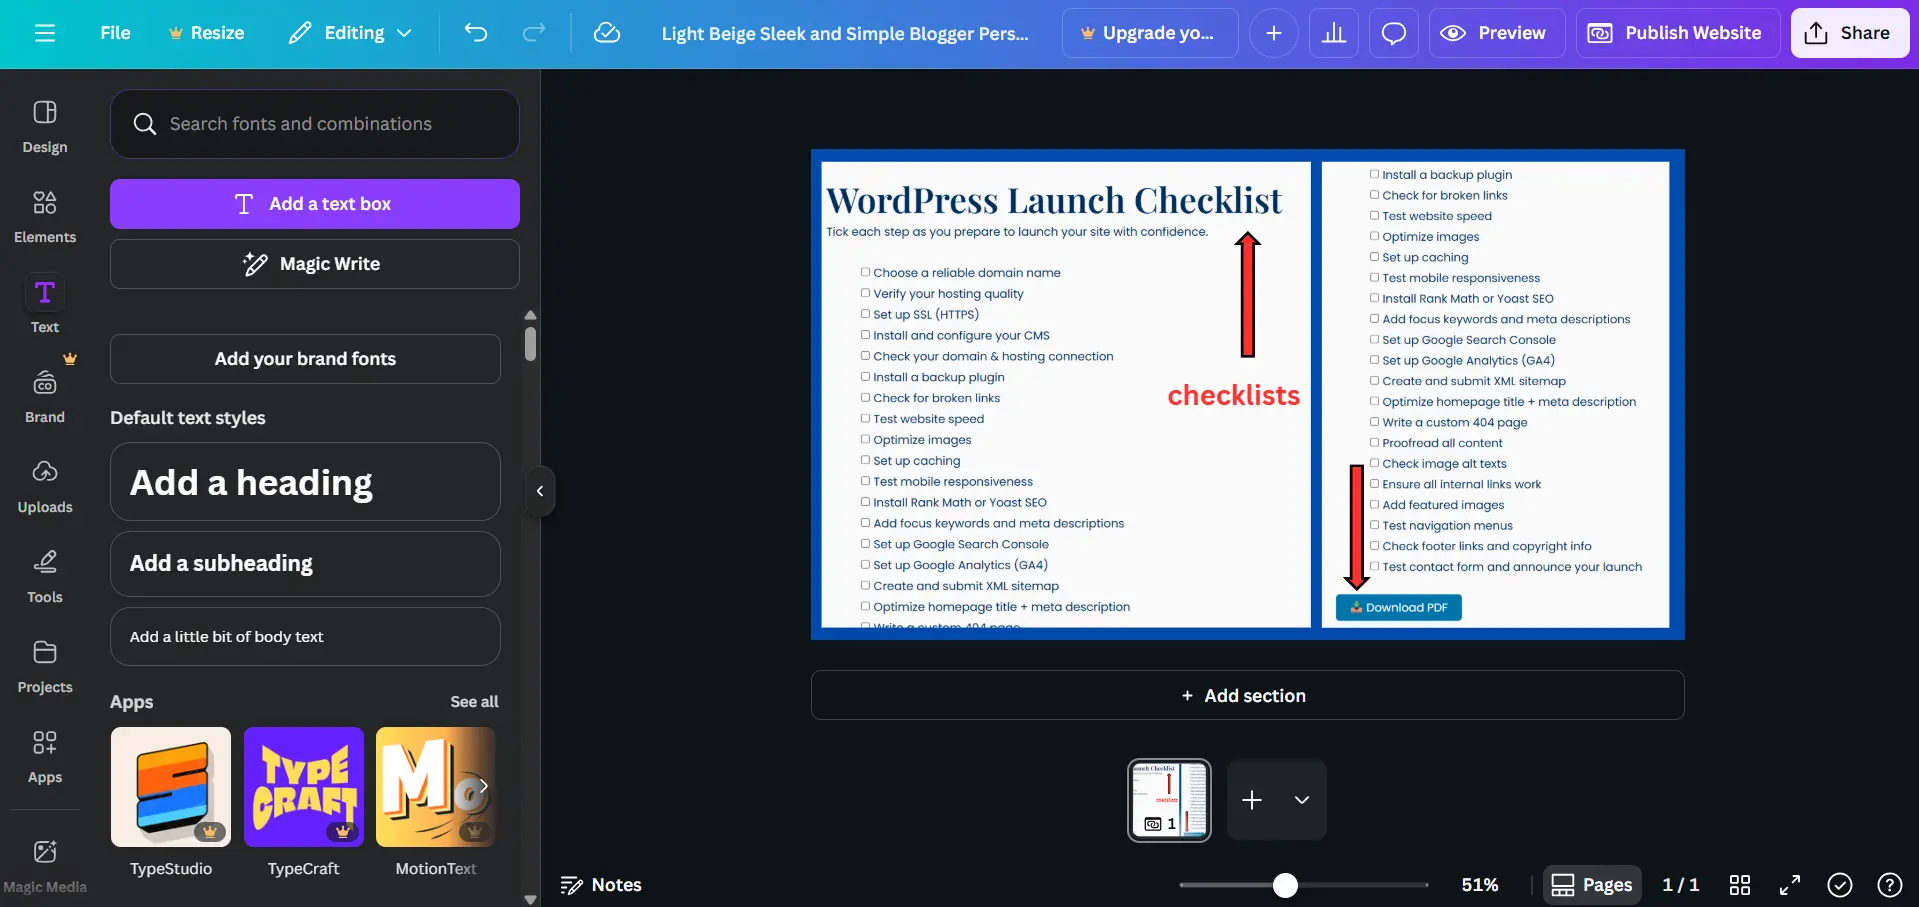1919x907 pixels.
Task: Open the TypeCraft app thumbnail
Action: pos(304,787)
